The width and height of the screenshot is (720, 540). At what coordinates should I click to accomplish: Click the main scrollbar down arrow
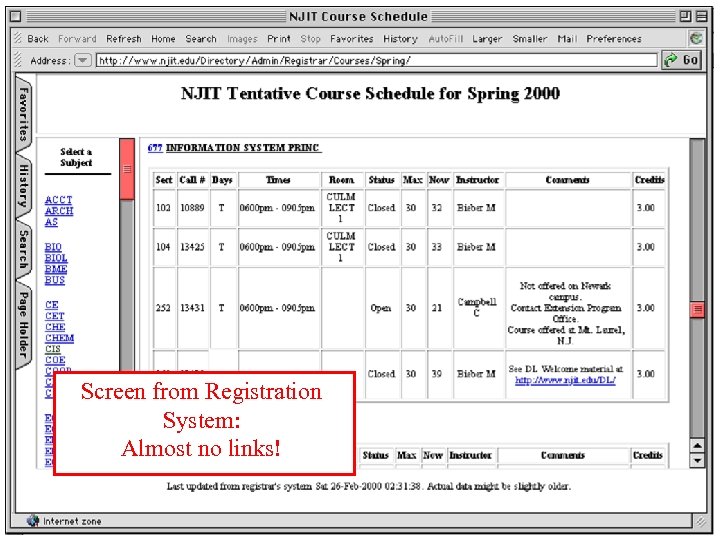698,460
